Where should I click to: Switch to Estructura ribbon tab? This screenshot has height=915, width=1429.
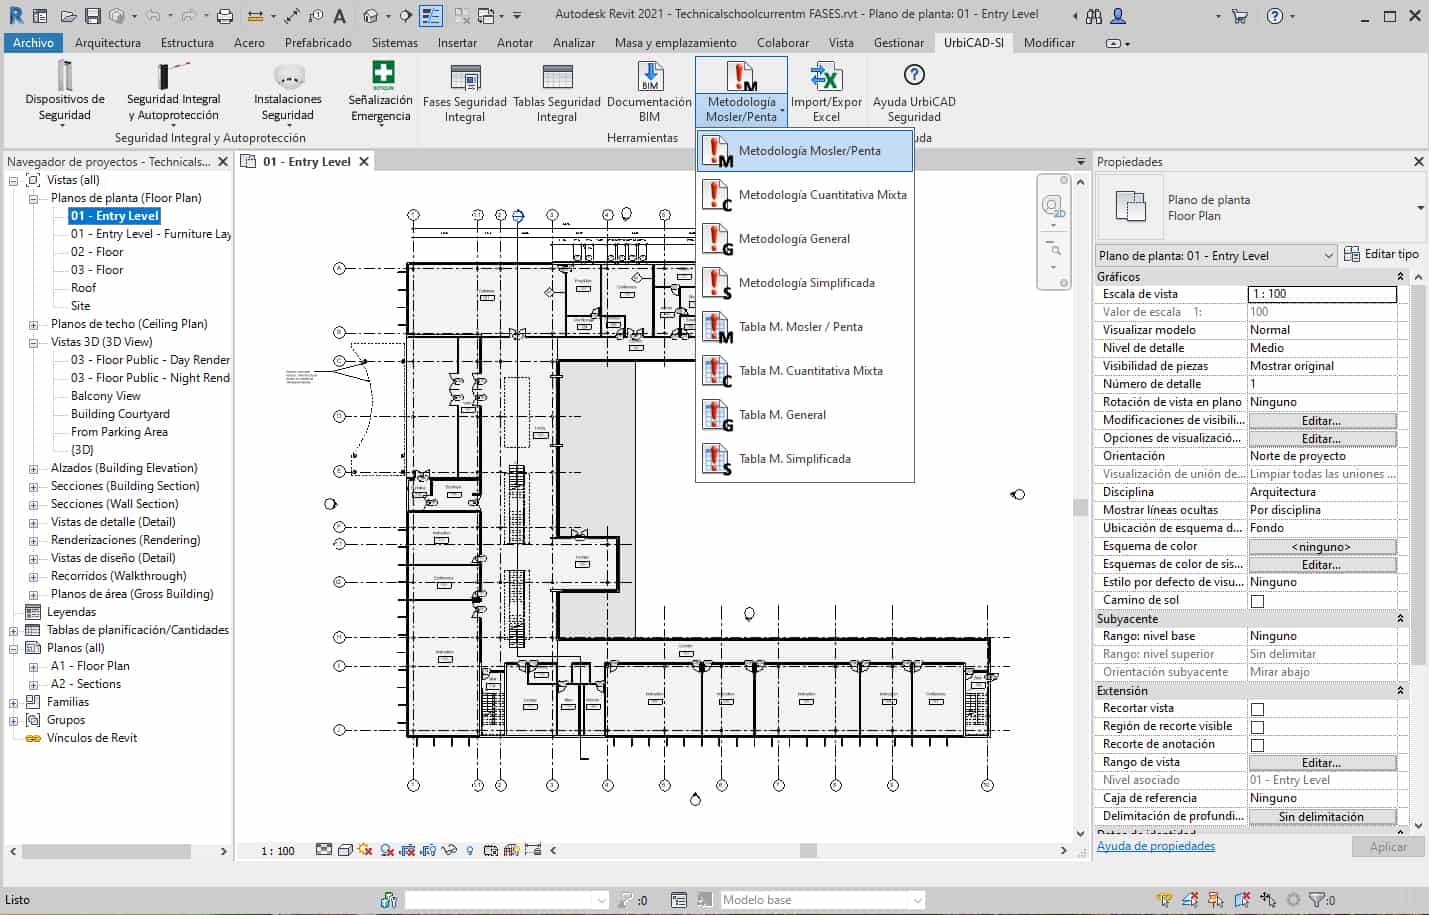(187, 43)
